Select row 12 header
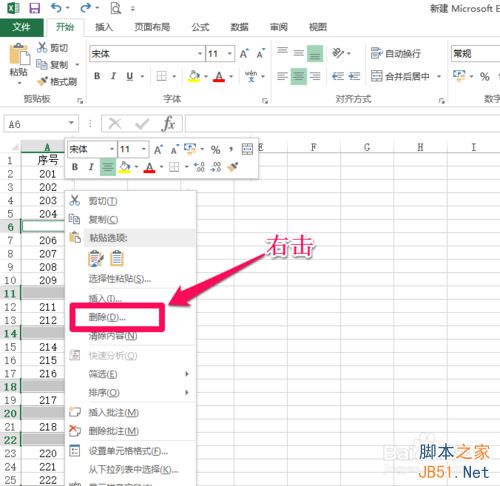The height and width of the screenshot is (486, 500). [10, 307]
